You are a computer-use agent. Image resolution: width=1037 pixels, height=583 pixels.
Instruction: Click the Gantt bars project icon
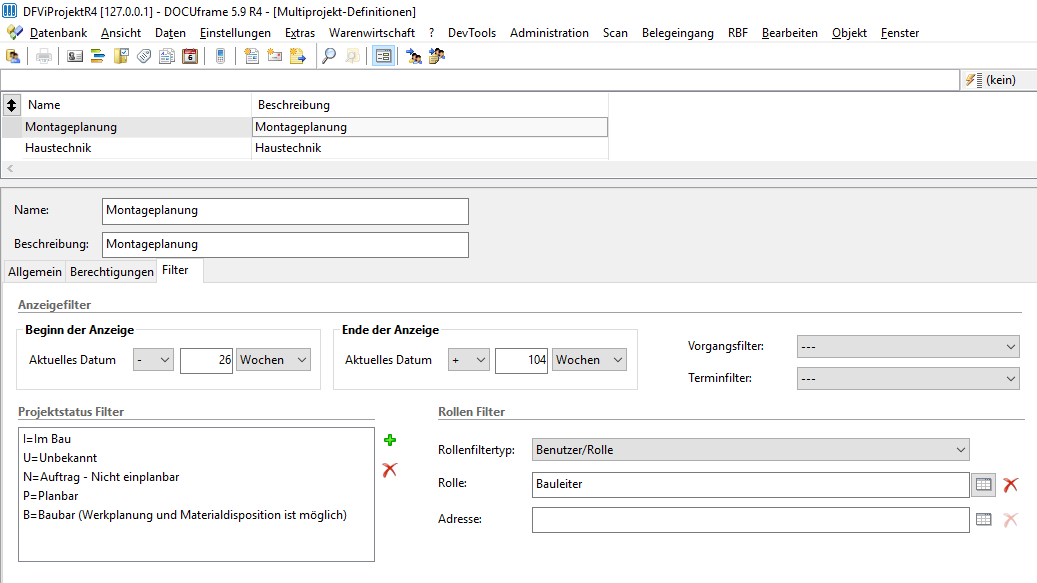[x=98, y=56]
